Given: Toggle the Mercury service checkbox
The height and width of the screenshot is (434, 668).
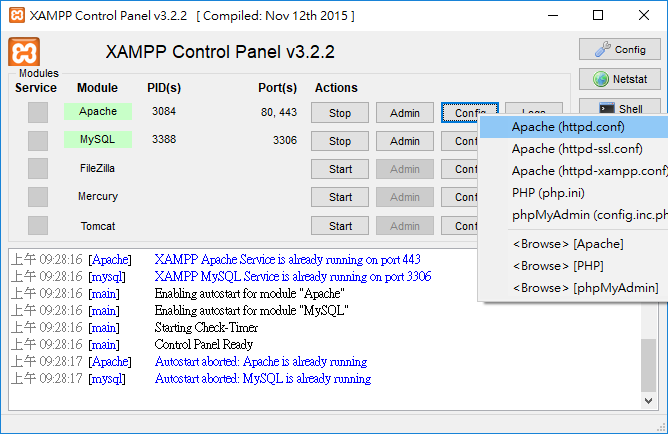Looking at the screenshot, I should pos(38,197).
